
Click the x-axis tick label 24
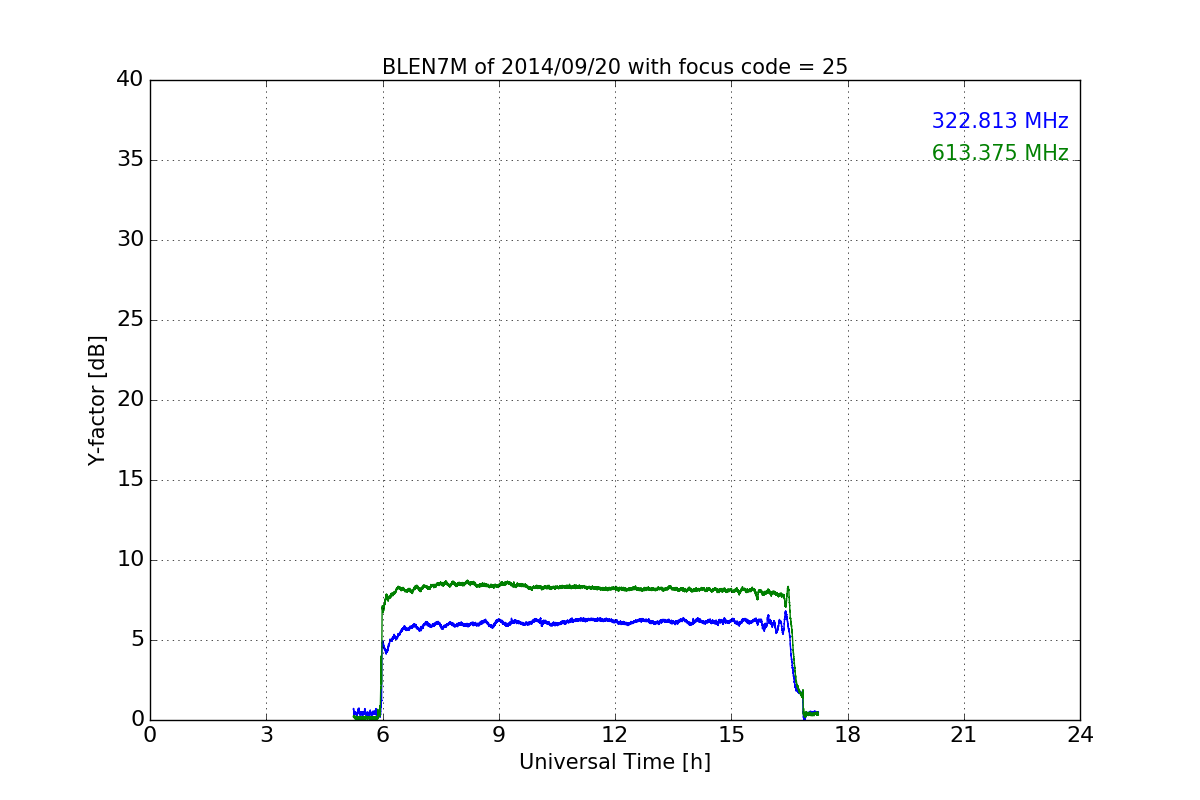point(1080,735)
